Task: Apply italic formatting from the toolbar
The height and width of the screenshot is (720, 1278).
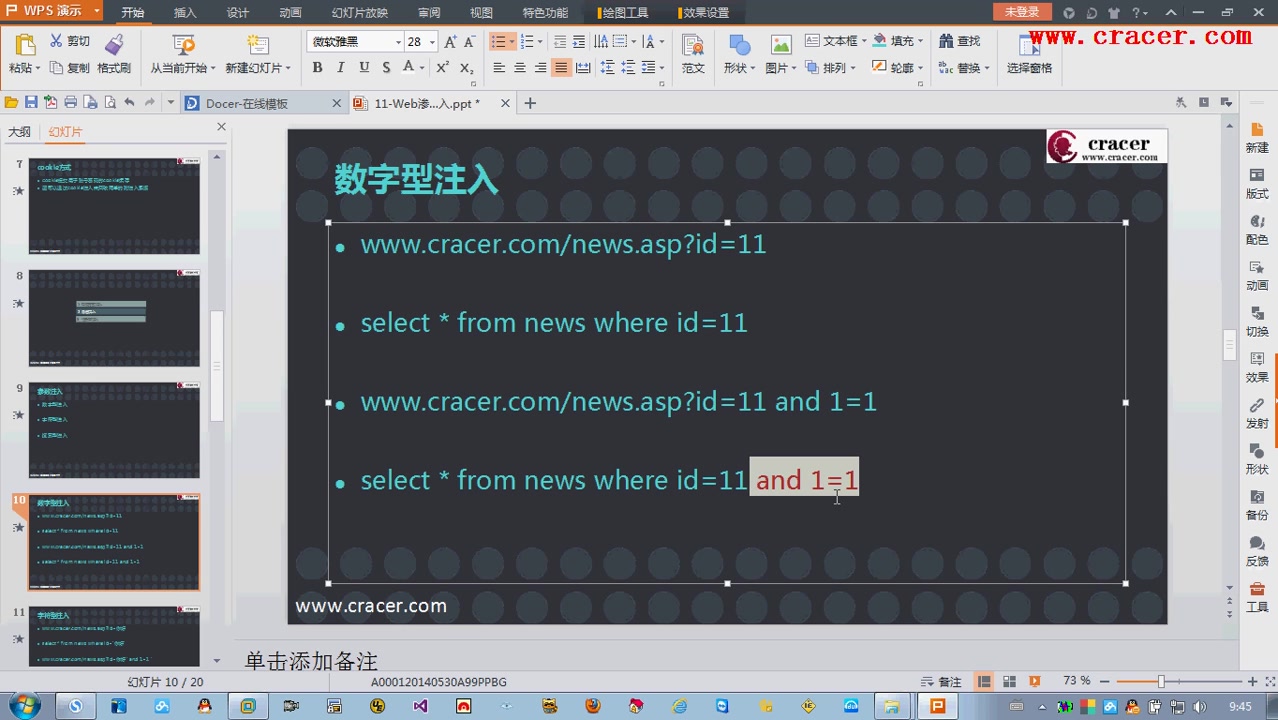Action: [340, 67]
